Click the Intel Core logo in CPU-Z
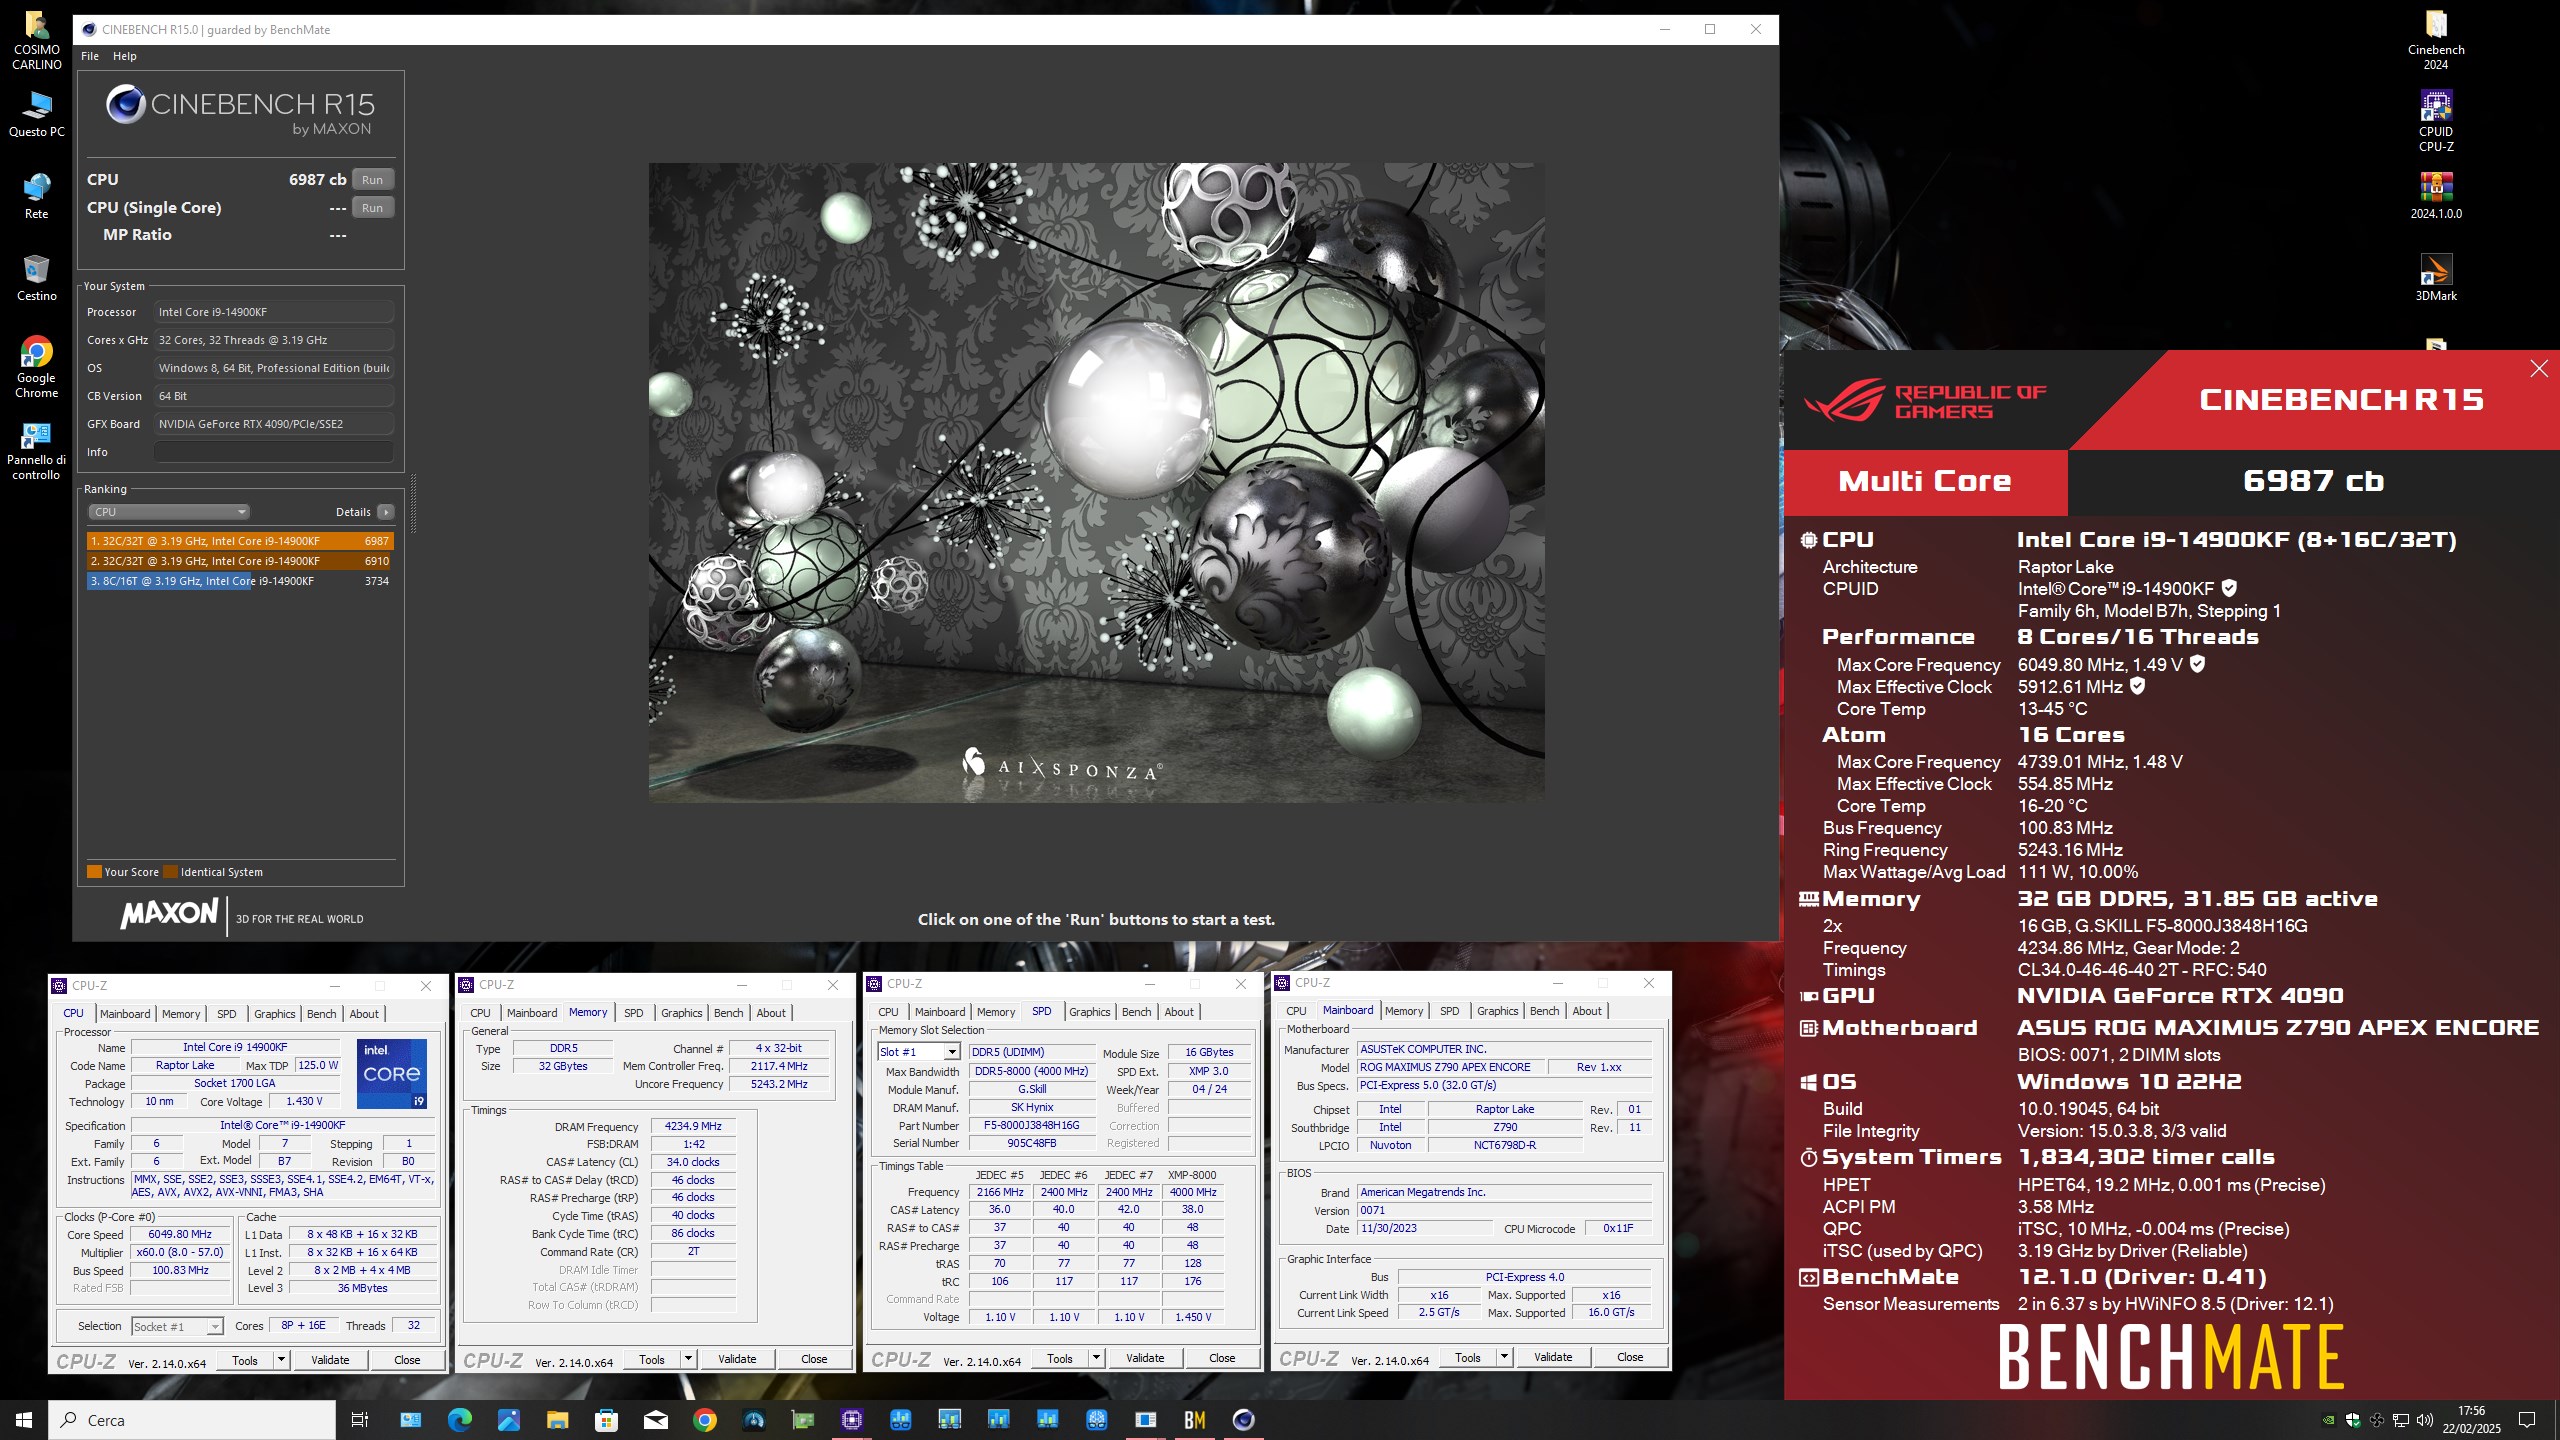Screen dimensions: 2560x1440 click(x=392, y=1073)
